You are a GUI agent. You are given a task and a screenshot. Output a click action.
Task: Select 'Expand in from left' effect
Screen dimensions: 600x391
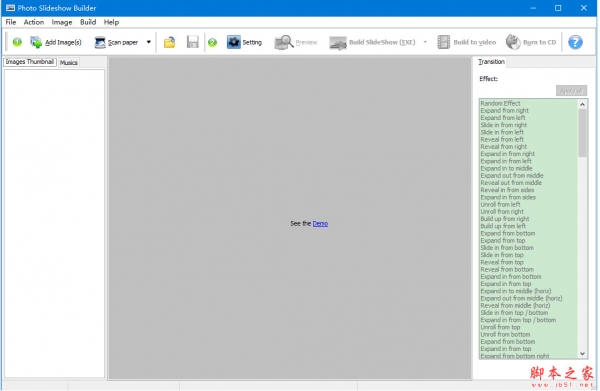[x=506, y=161]
